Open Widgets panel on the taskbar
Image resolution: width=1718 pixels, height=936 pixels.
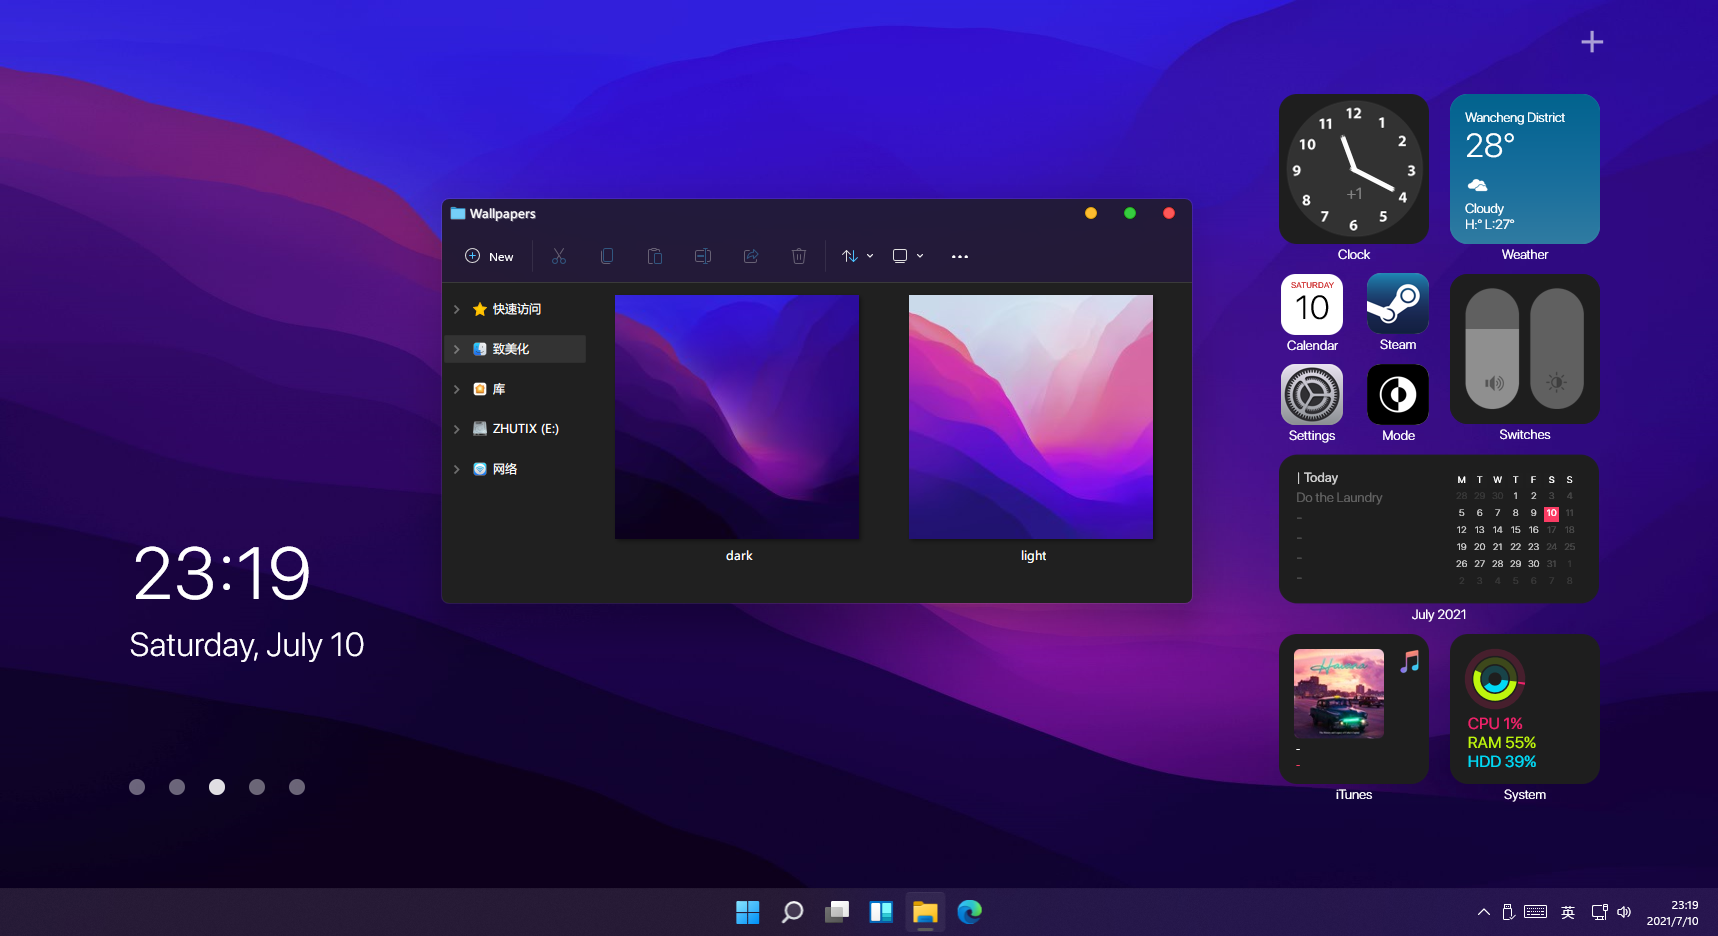881,912
